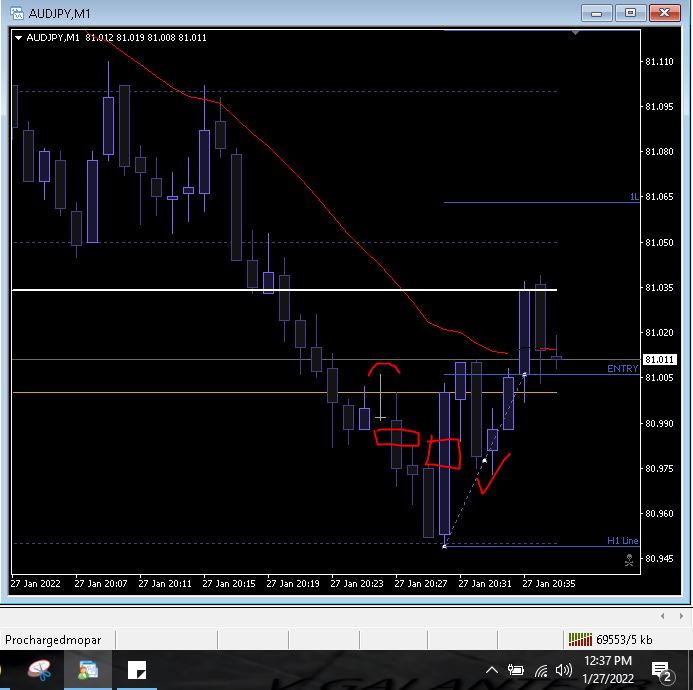693x690 pixels.
Task: Click the 81.110 price scale label
Action: pos(659,62)
